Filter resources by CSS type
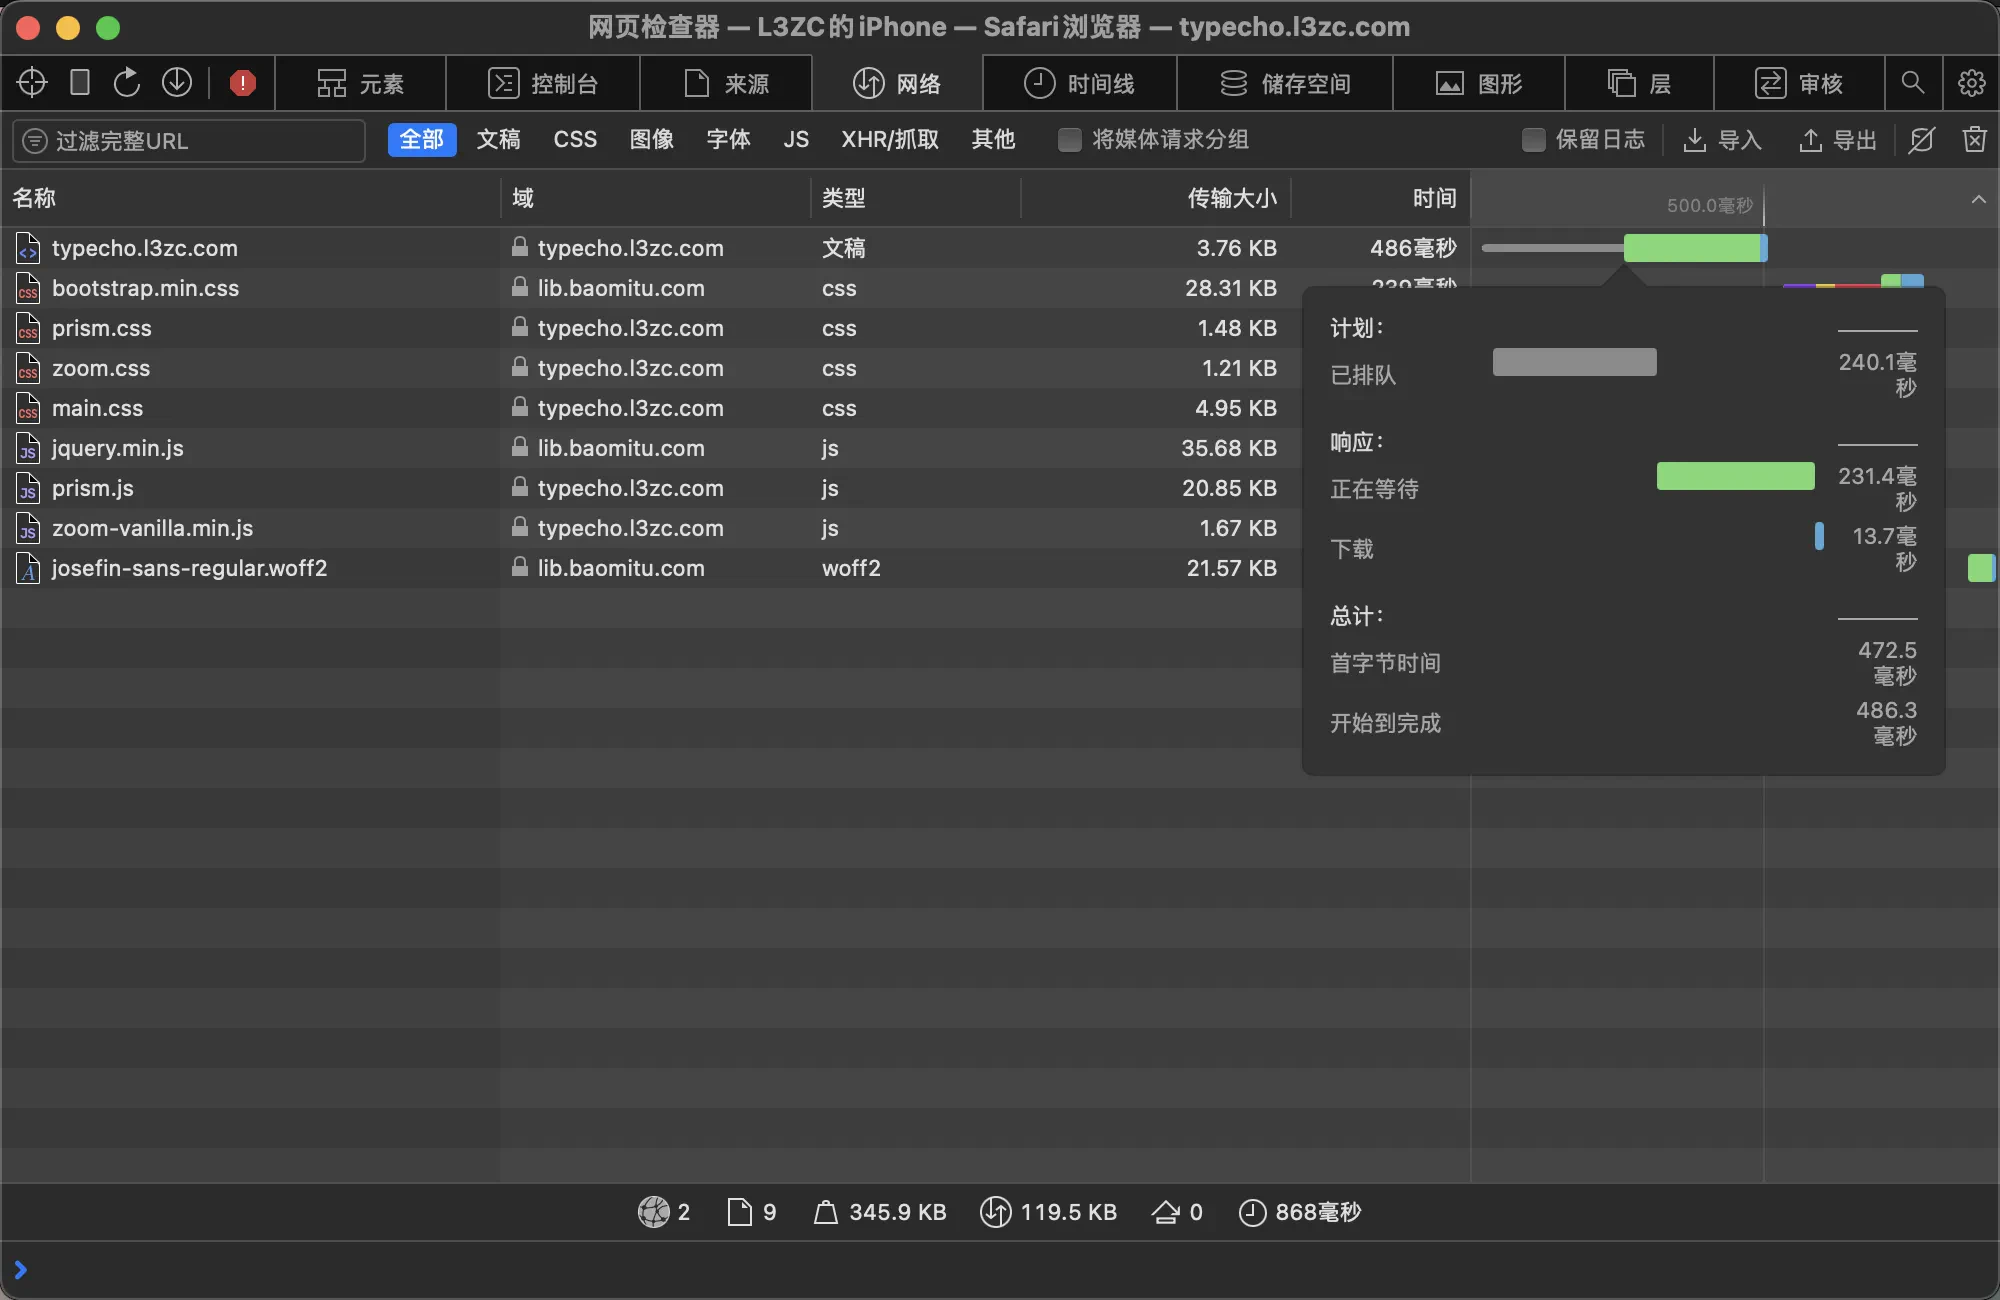 pos(574,140)
